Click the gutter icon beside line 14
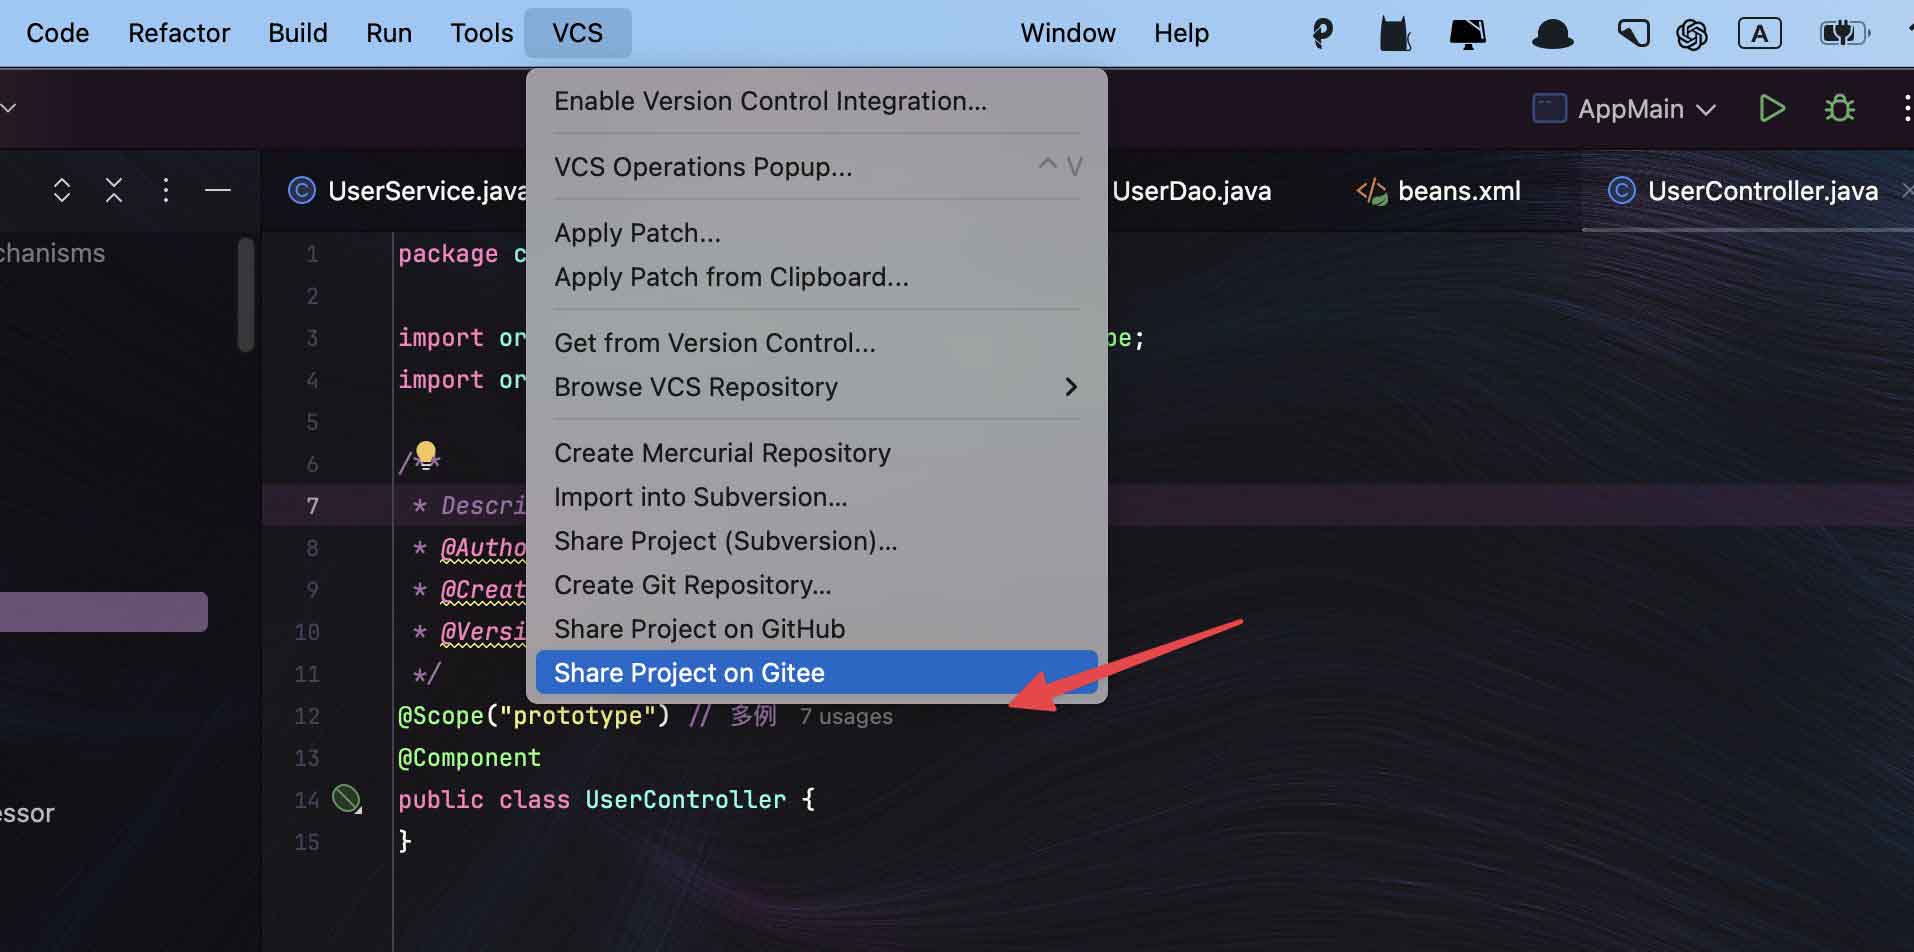This screenshot has height=952, width=1914. point(346,798)
